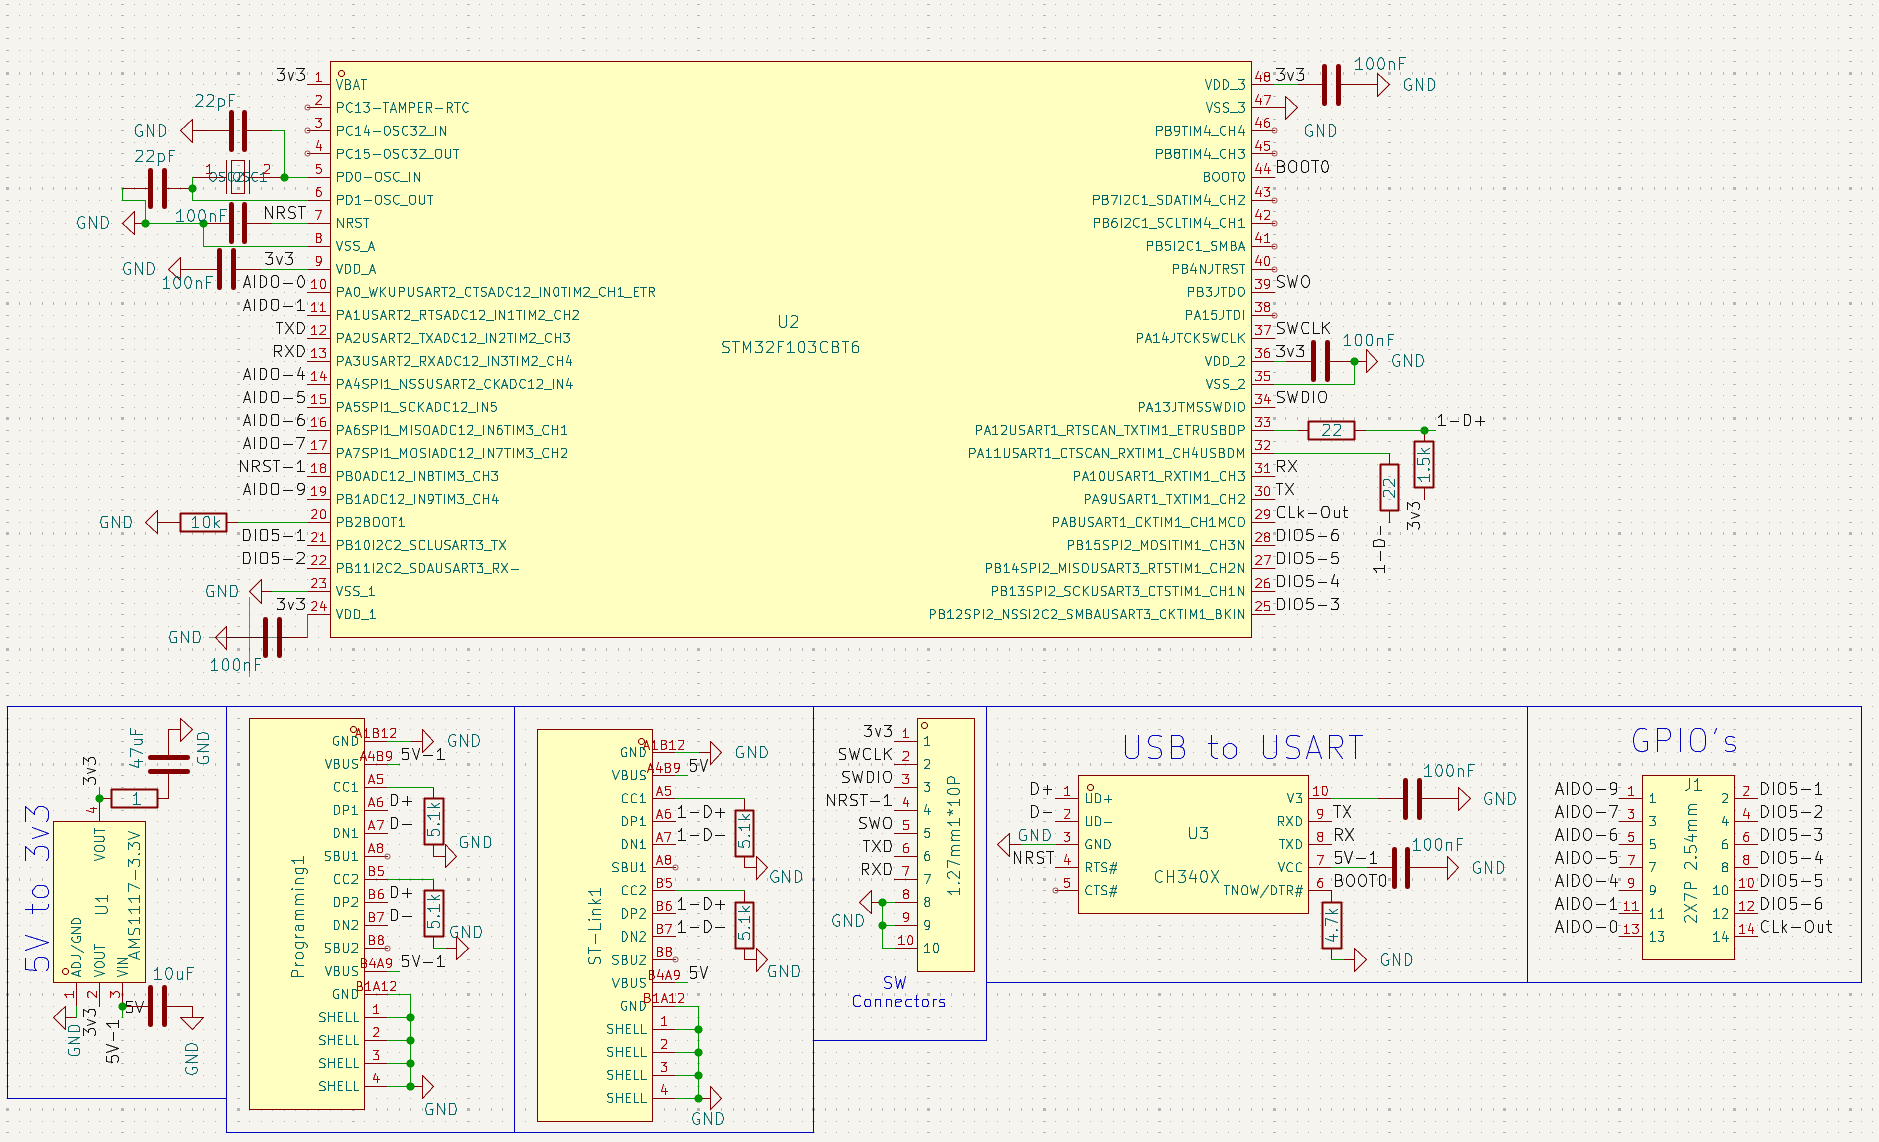
Task: Click the PB2BOOT1 pin name
Action: [x=371, y=522]
